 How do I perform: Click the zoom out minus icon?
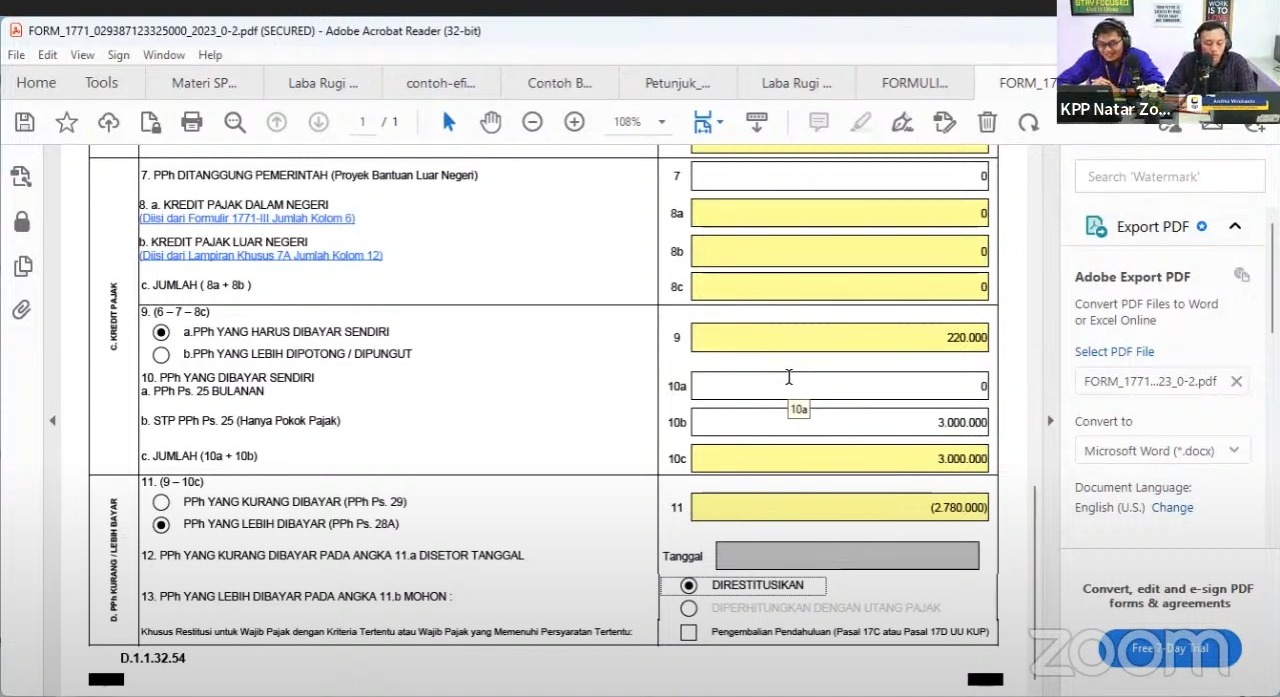pyautogui.click(x=532, y=122)
